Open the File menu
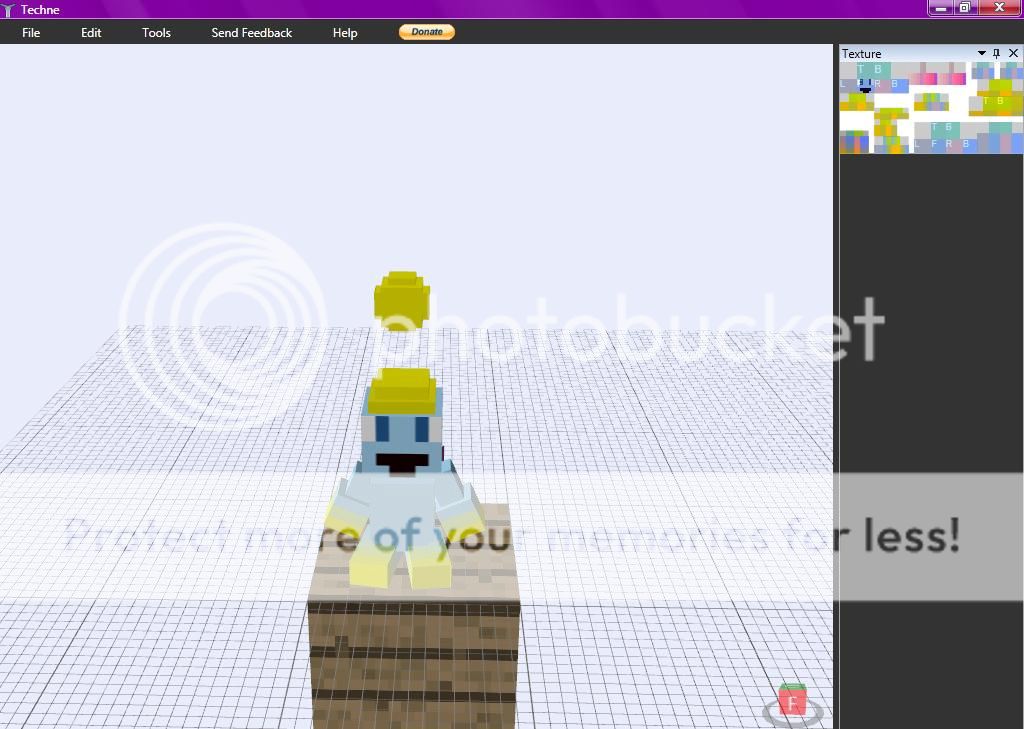This screenshot has width=1024, height=729. click(x=31, y=32)
